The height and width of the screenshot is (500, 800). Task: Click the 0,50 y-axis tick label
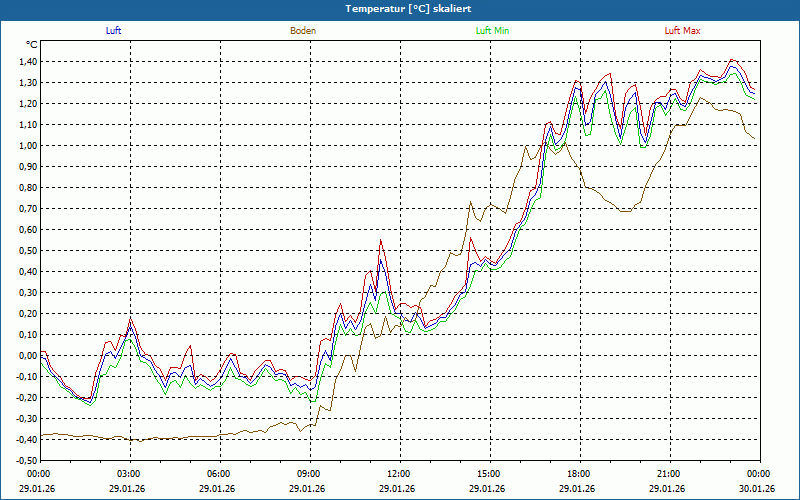pos(27,250)
